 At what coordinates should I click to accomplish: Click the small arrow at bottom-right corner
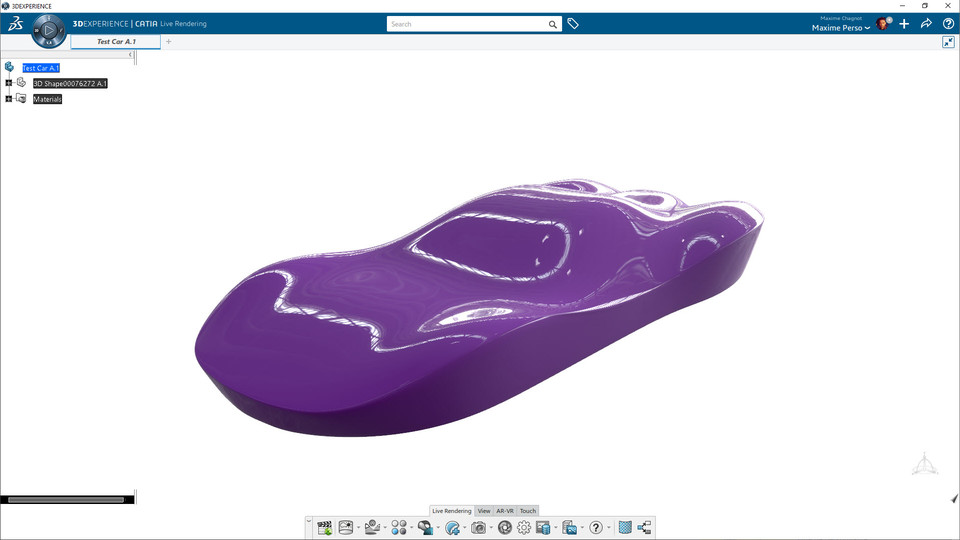pyautogui.click(x=954, y=498)
